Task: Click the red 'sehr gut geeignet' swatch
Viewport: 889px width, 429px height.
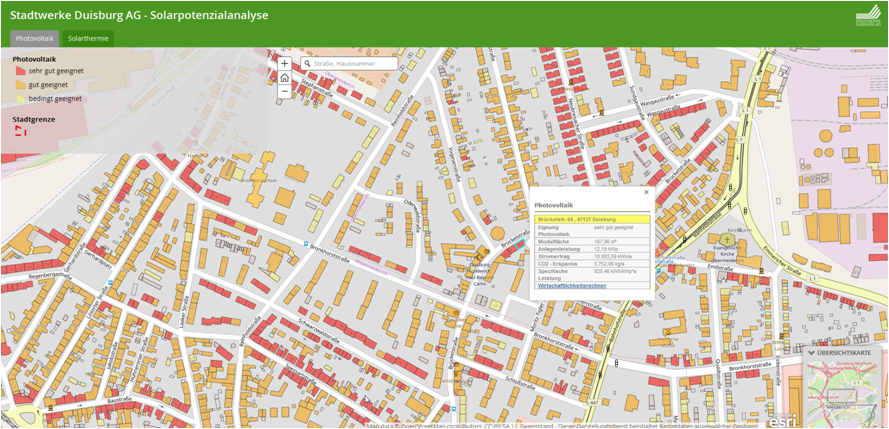Action: [x=20, y=71]
